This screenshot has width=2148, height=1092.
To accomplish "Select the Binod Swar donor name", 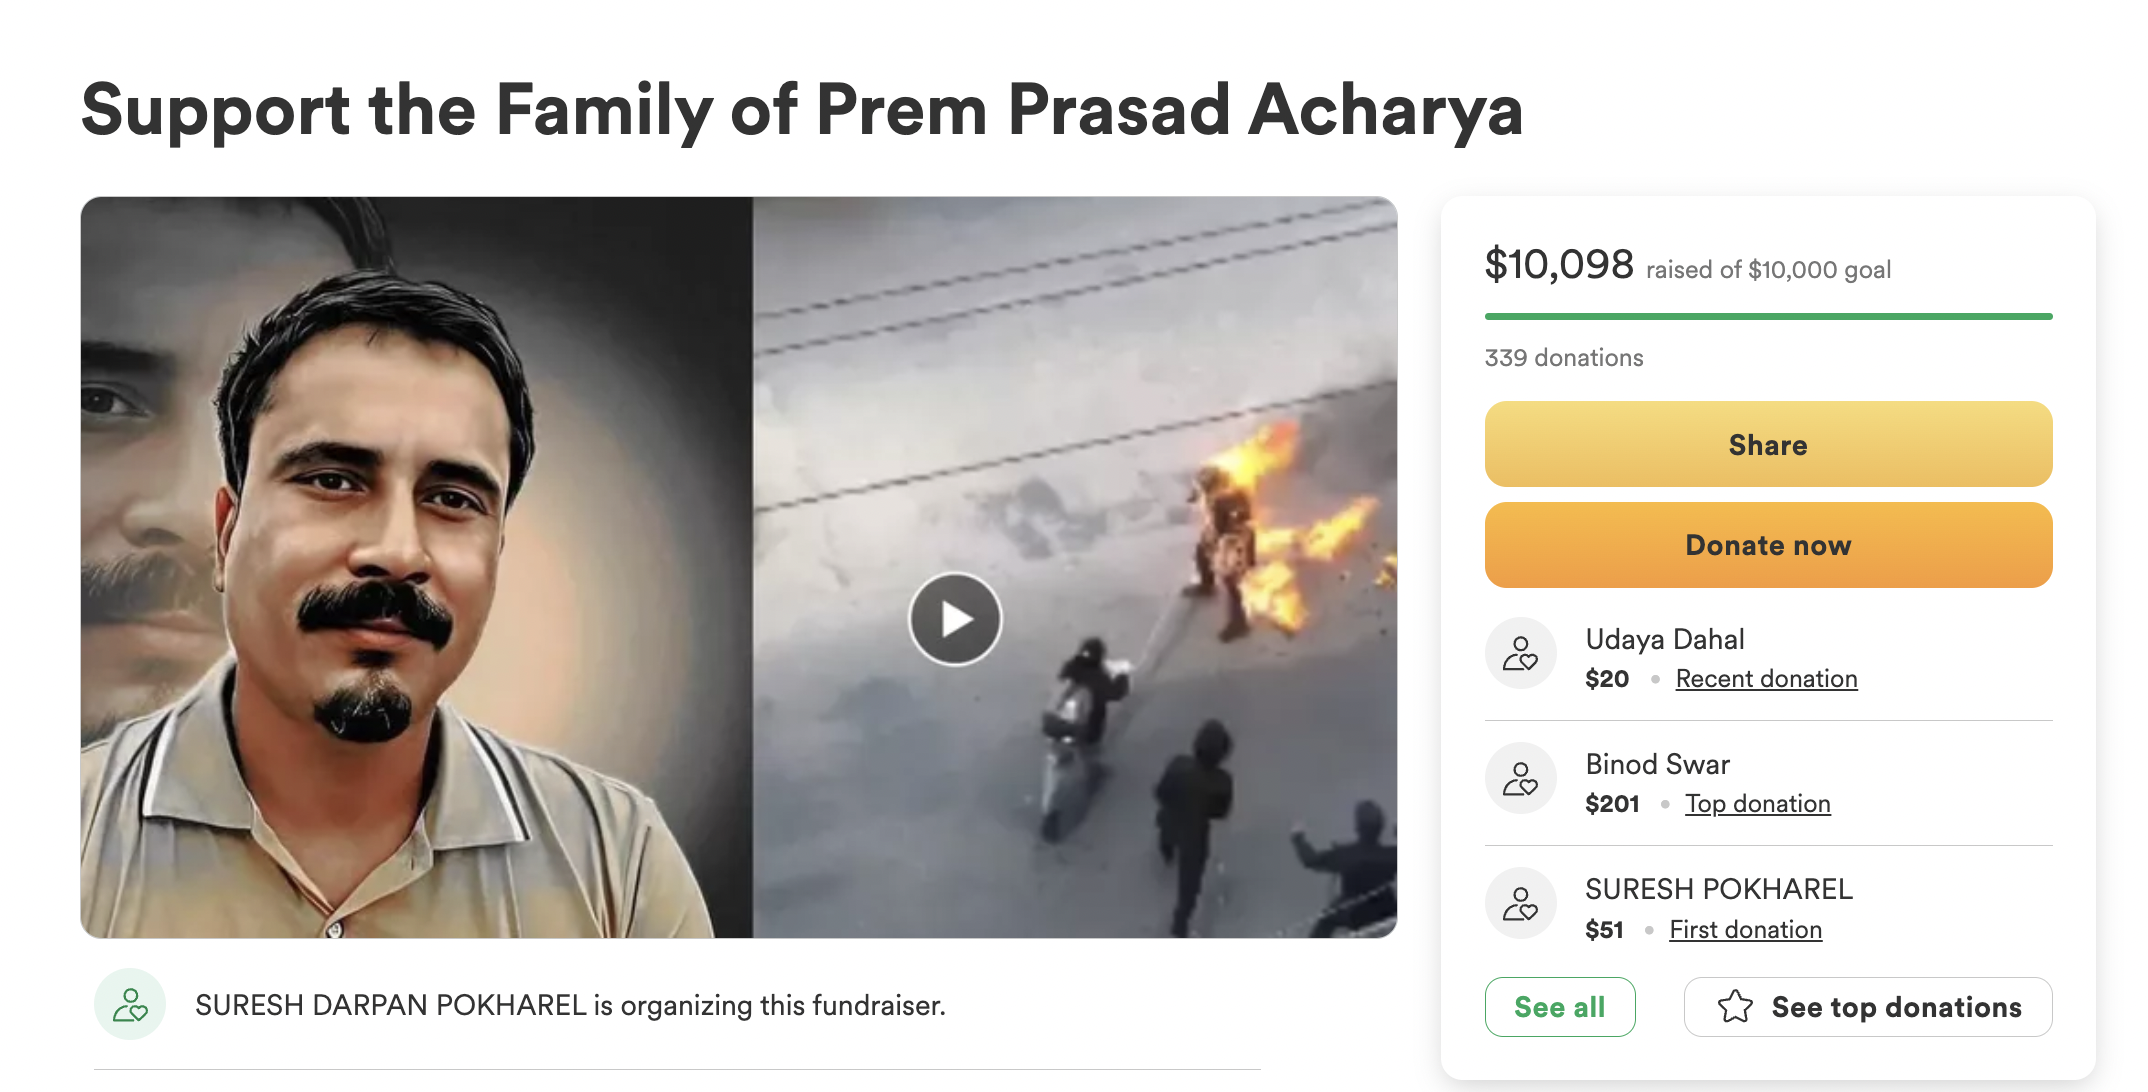I will 1657,765.
